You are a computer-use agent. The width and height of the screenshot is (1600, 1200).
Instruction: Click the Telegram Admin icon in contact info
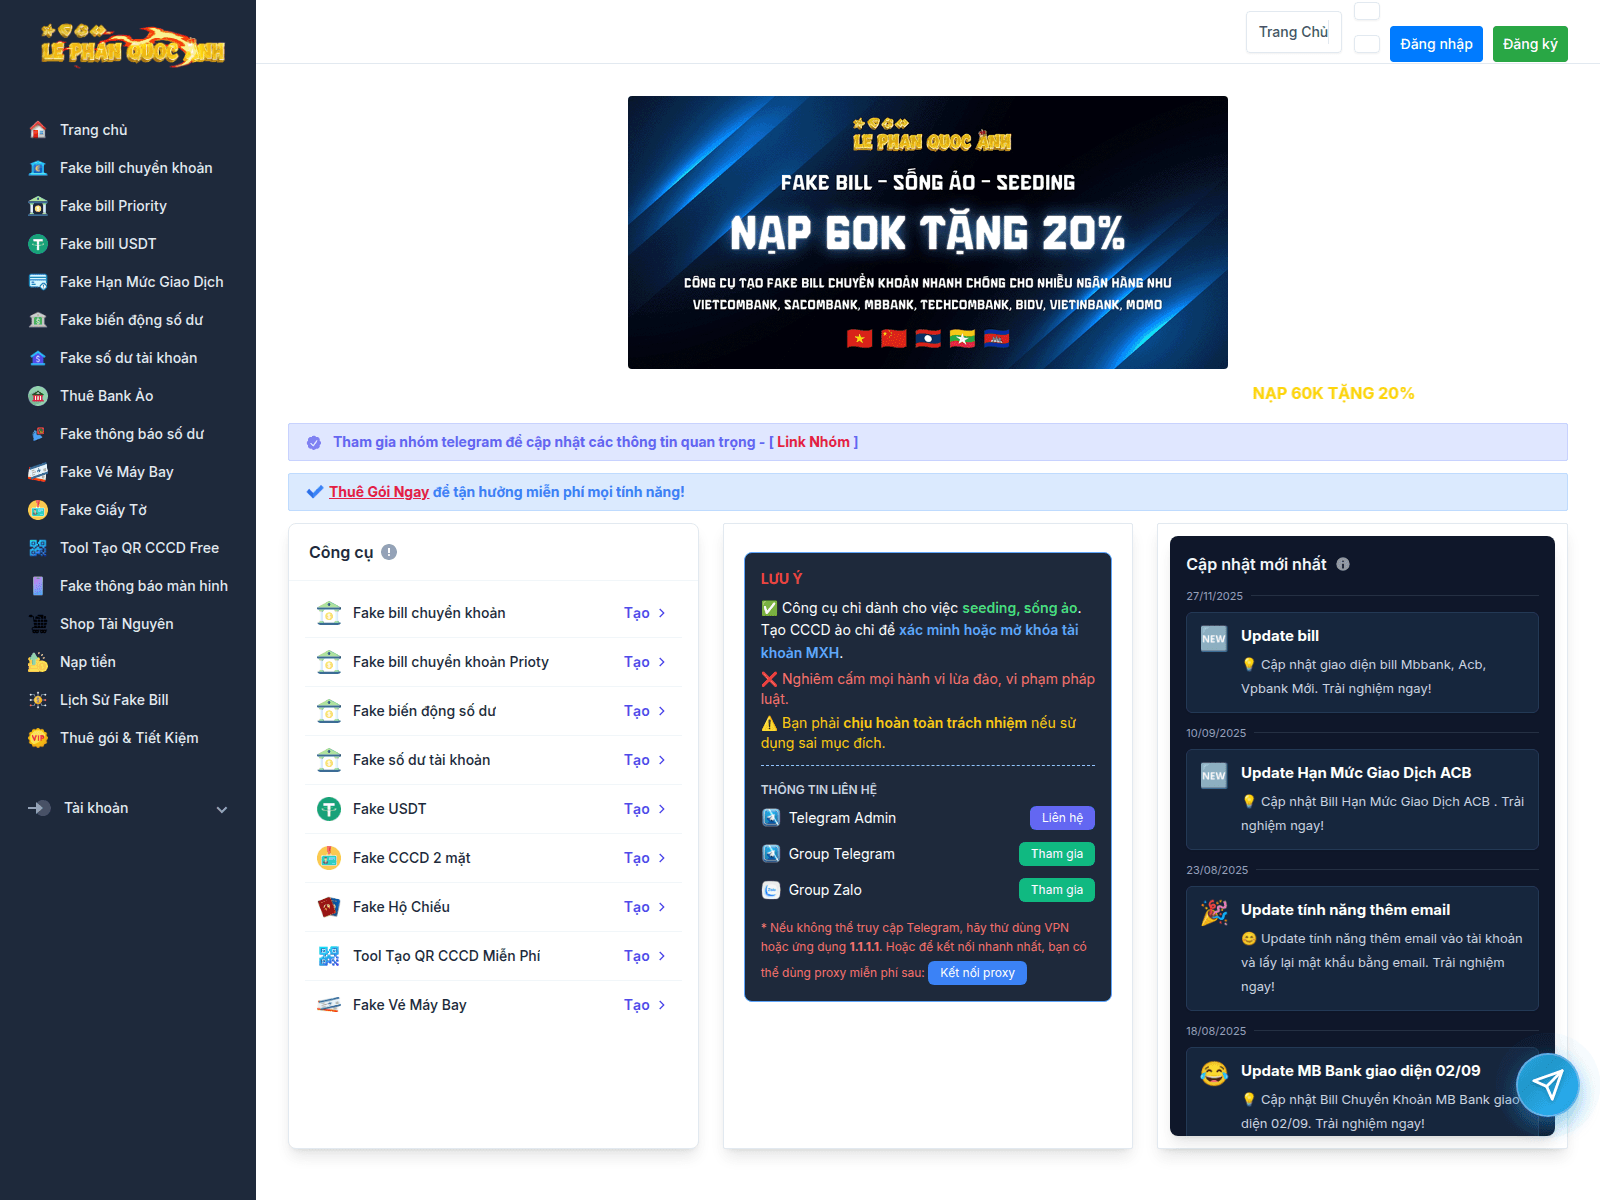(x=771, y=818)
